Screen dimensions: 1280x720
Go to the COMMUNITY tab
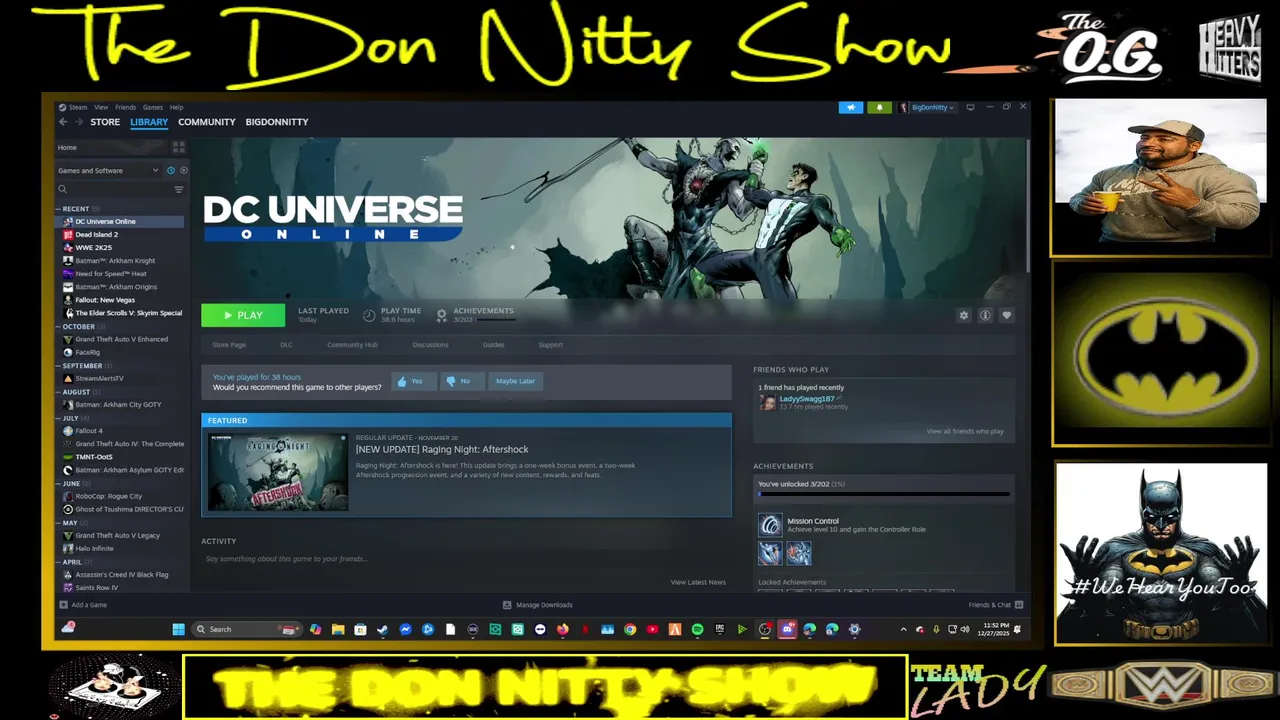click(x=207, y=122)
